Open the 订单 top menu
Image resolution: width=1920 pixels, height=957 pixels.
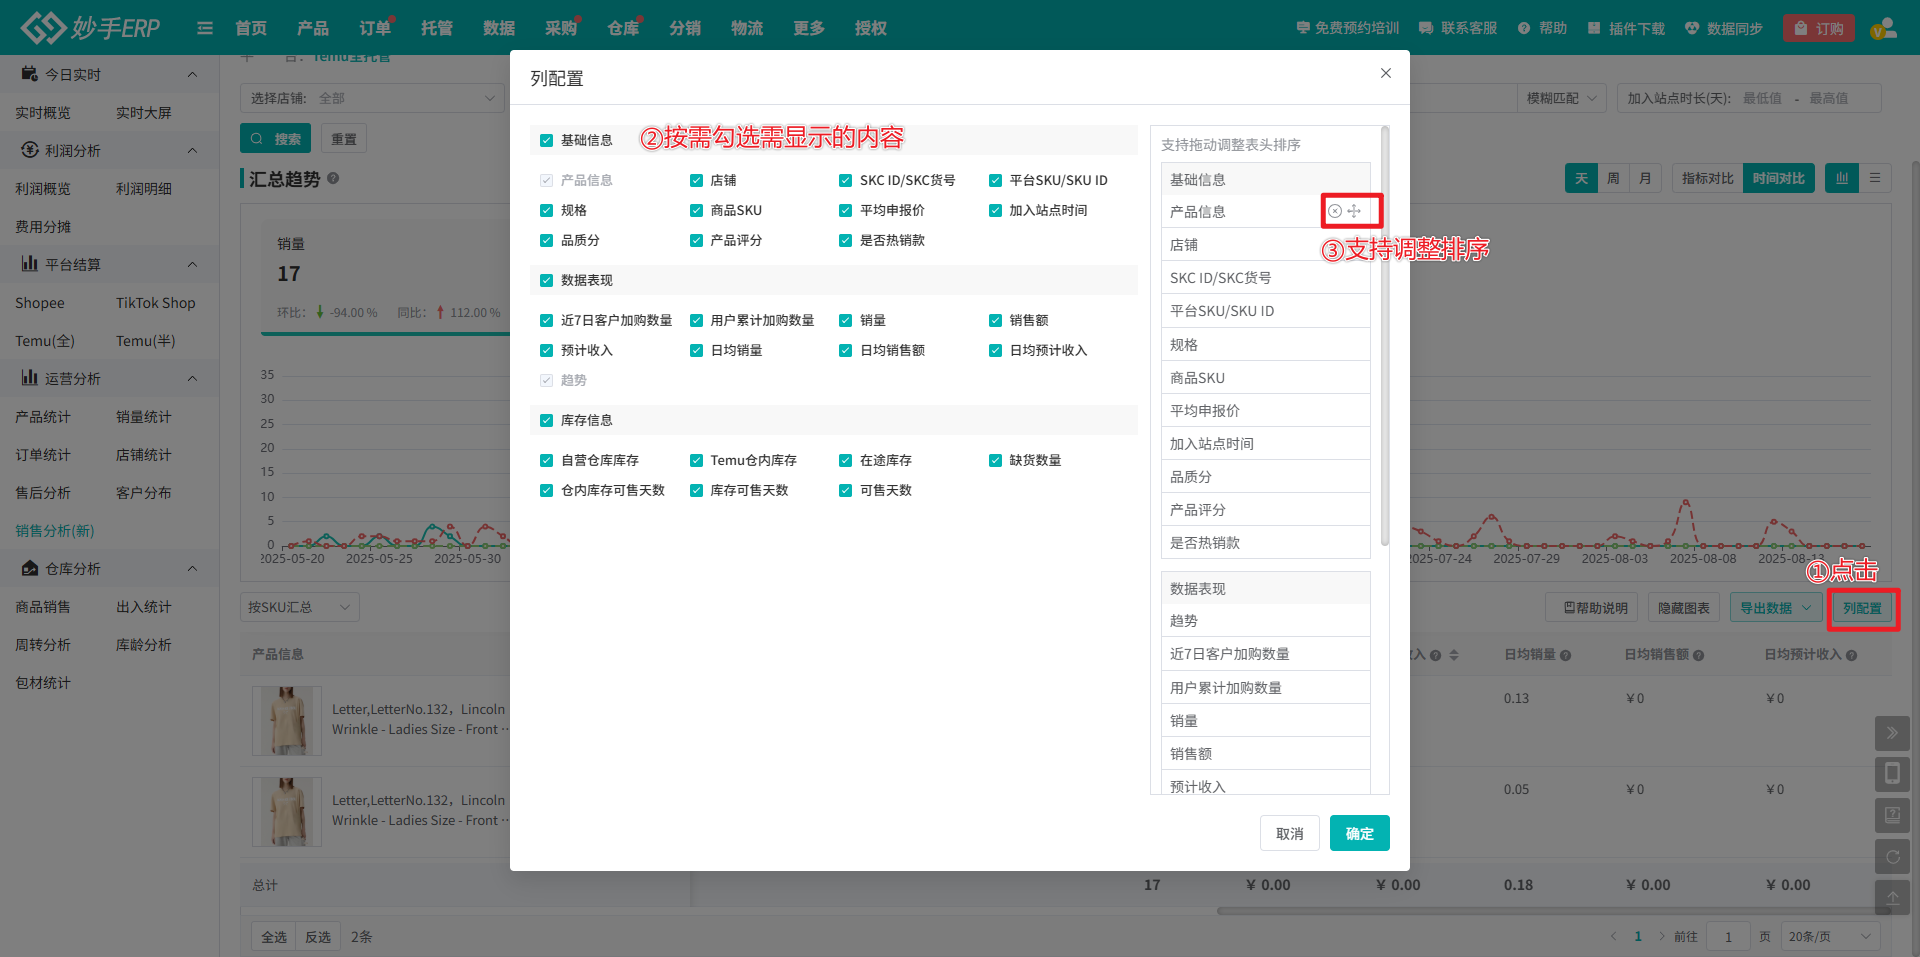(x=375, y=28)
